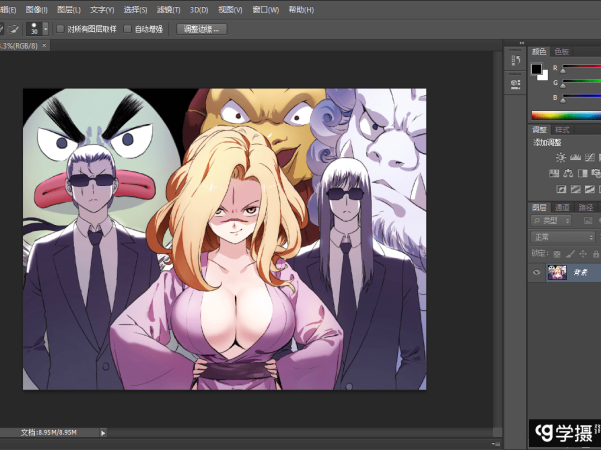Click the 调整边缘... button
The image size is (601, 450).
tap(201, 29)
